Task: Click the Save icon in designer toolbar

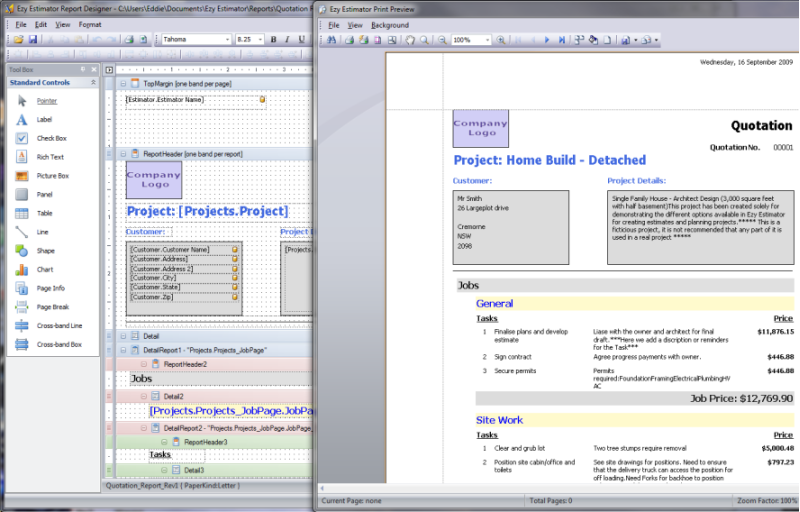Action: 33,39
